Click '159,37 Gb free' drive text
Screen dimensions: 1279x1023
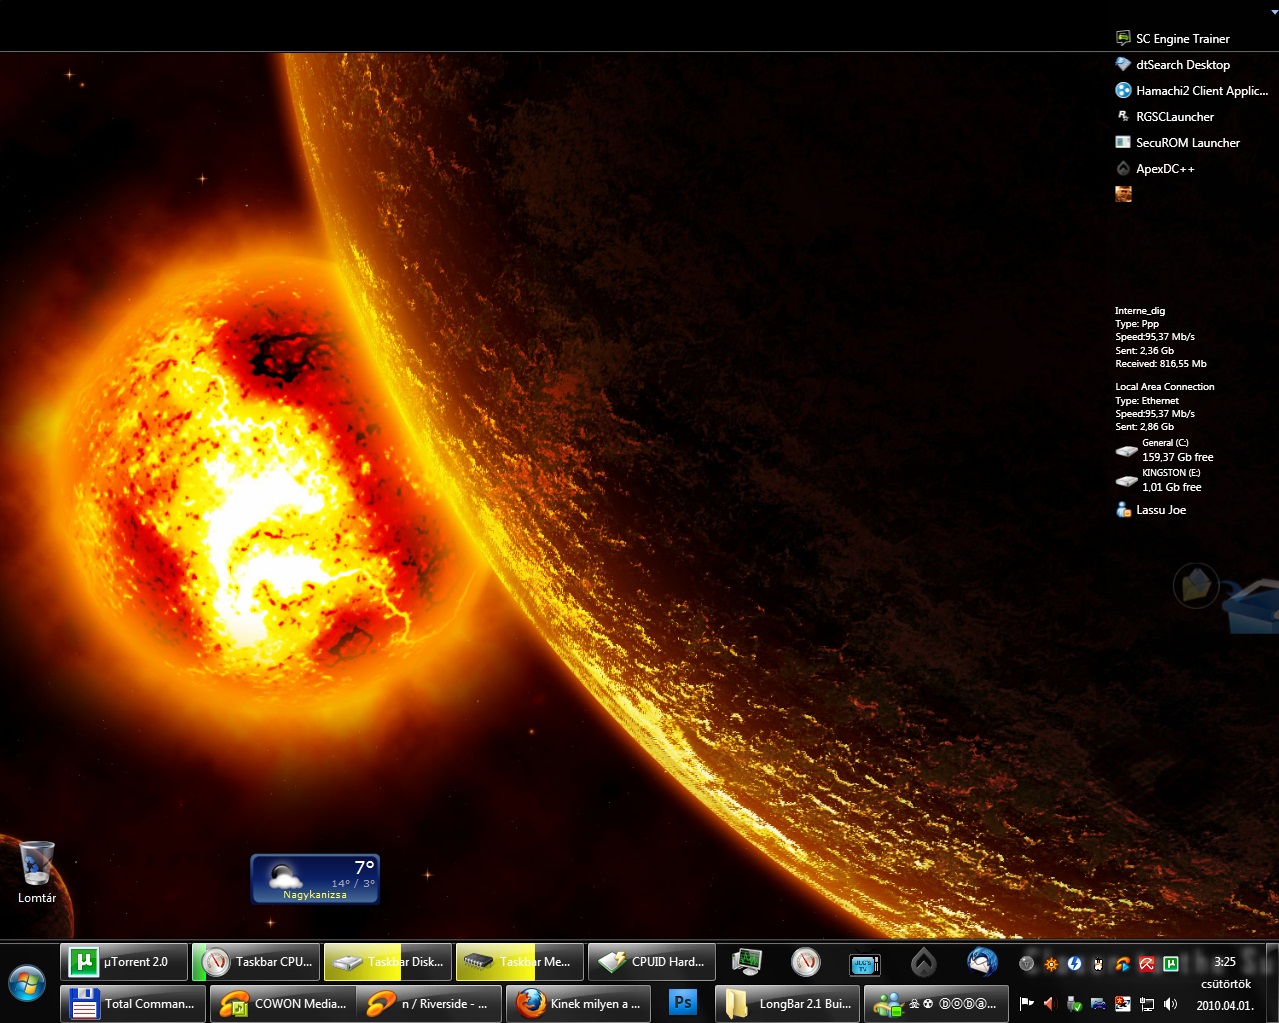point(1178,457)
